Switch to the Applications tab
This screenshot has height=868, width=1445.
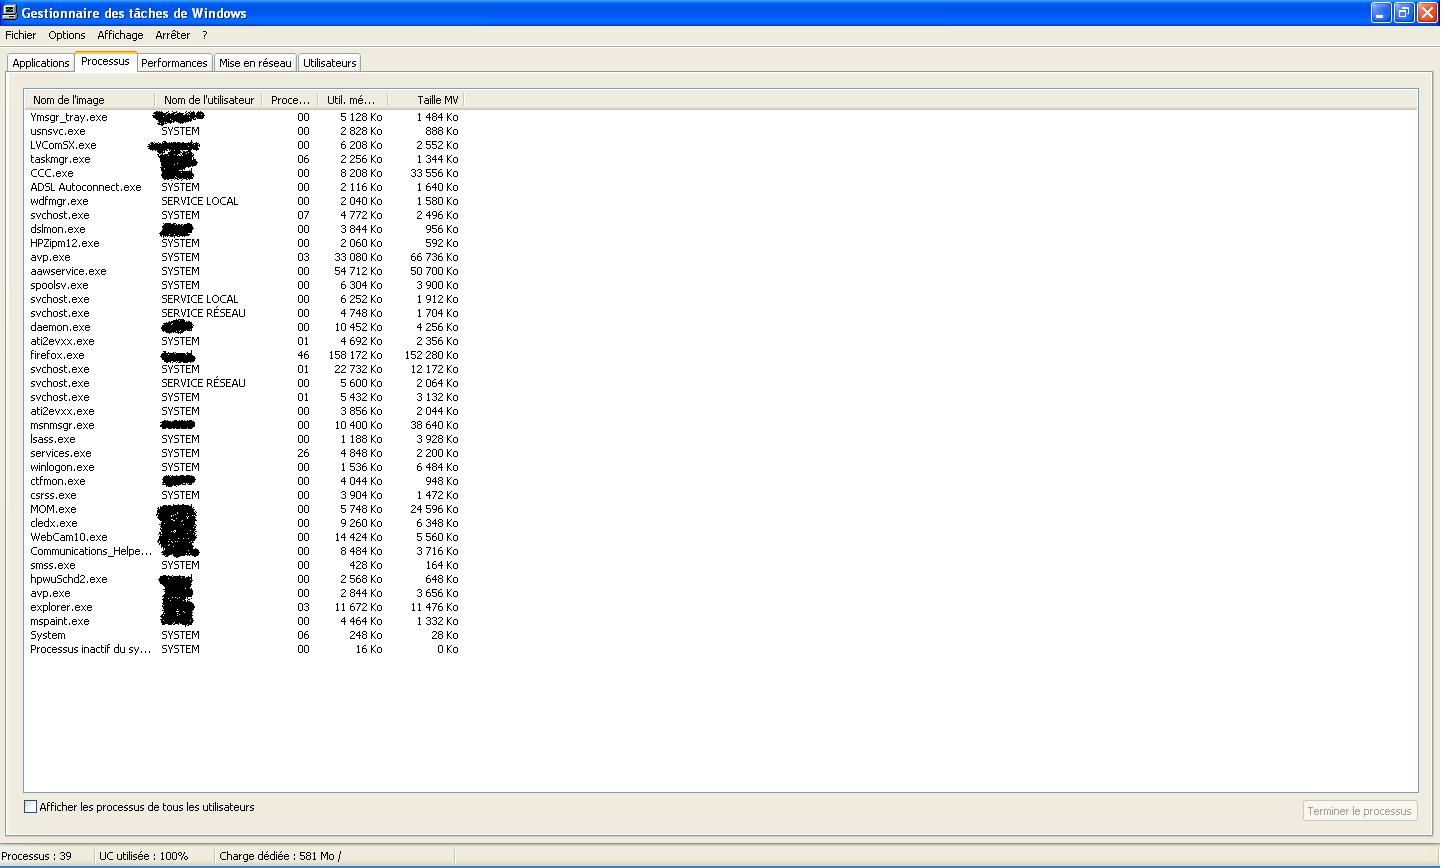pos(41,63)
